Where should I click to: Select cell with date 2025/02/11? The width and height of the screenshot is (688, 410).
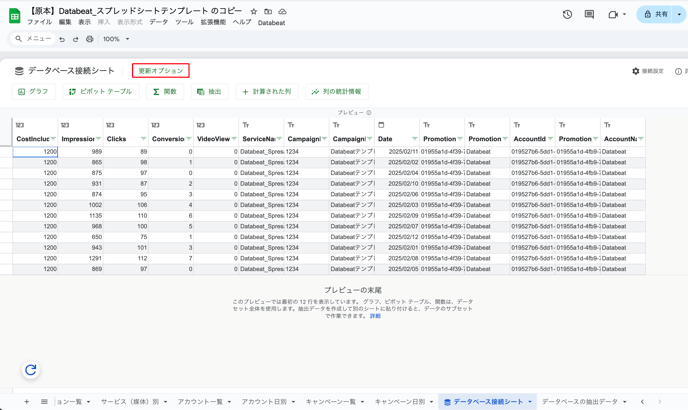click(397, 151)
